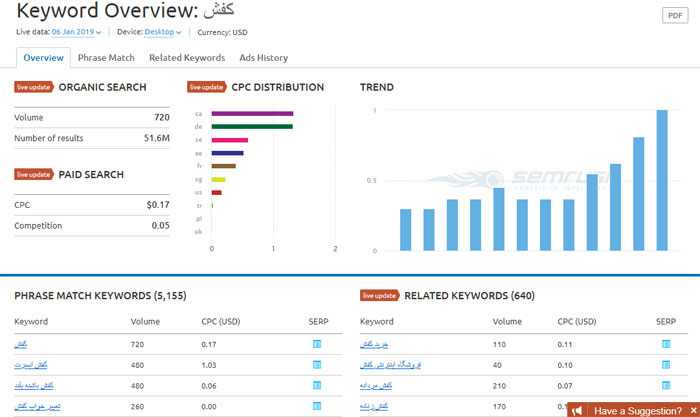Click Number of results value 51.6M
The width and height of the screenshot is (700, 417).
[x=157, y=138]
